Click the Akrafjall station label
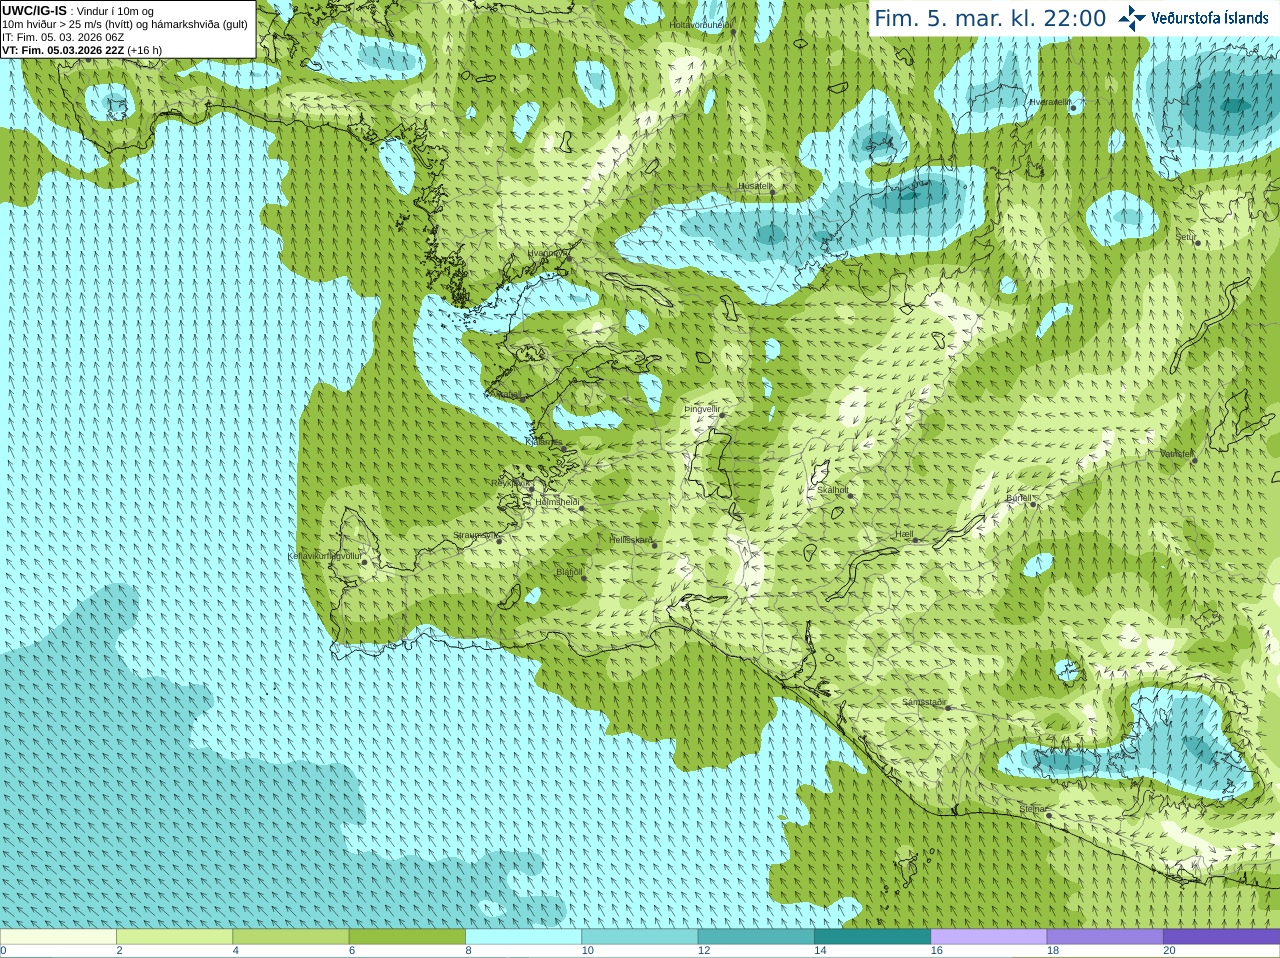 [508, 395]
